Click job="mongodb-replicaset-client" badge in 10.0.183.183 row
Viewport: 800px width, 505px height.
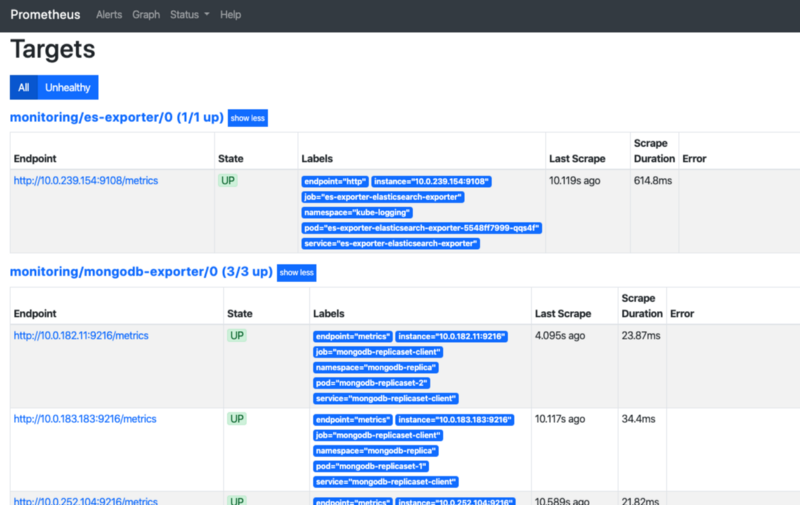tap(378, 435)
